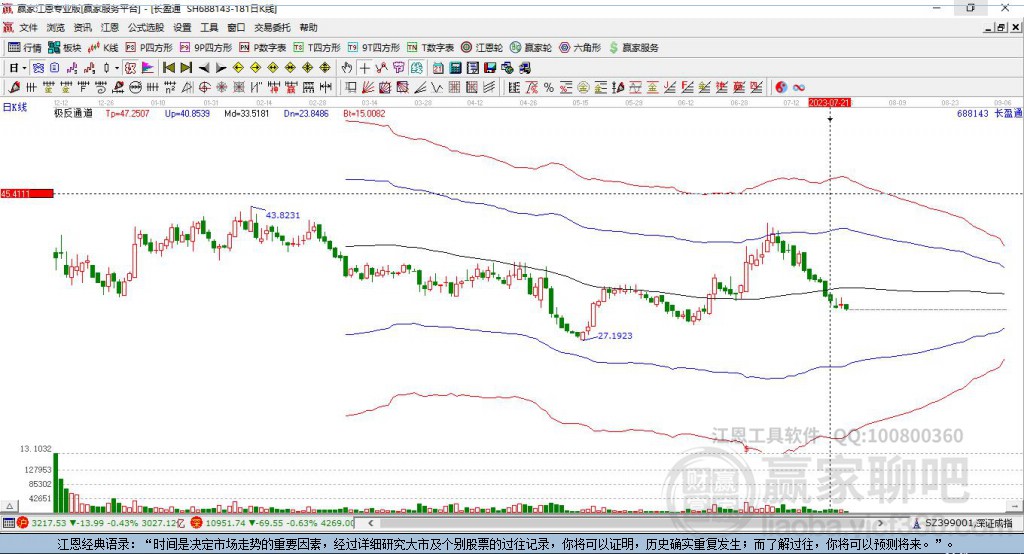1024x554 pixels.
Task: Select the percent % tool
Action: (549, 88)
